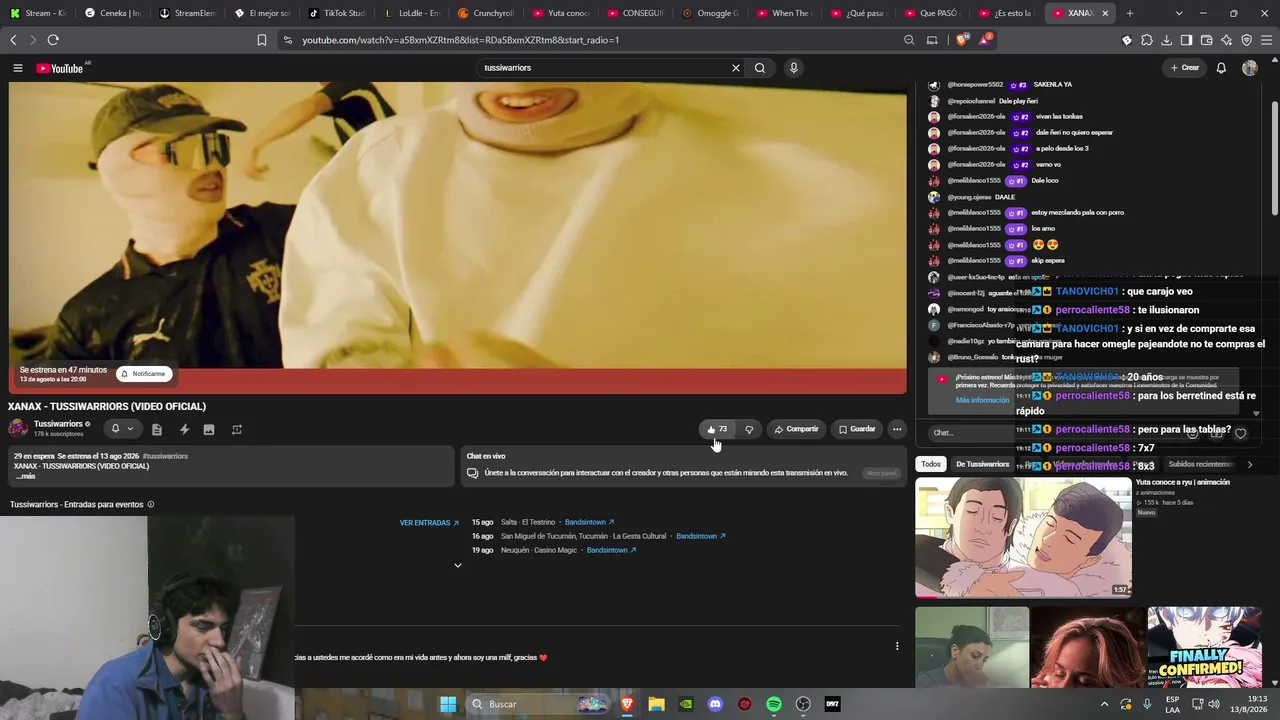The width and height of the screenshot is (1280, 720).
Task: Open YouTube notifications bell
Action: [1221, 68]
